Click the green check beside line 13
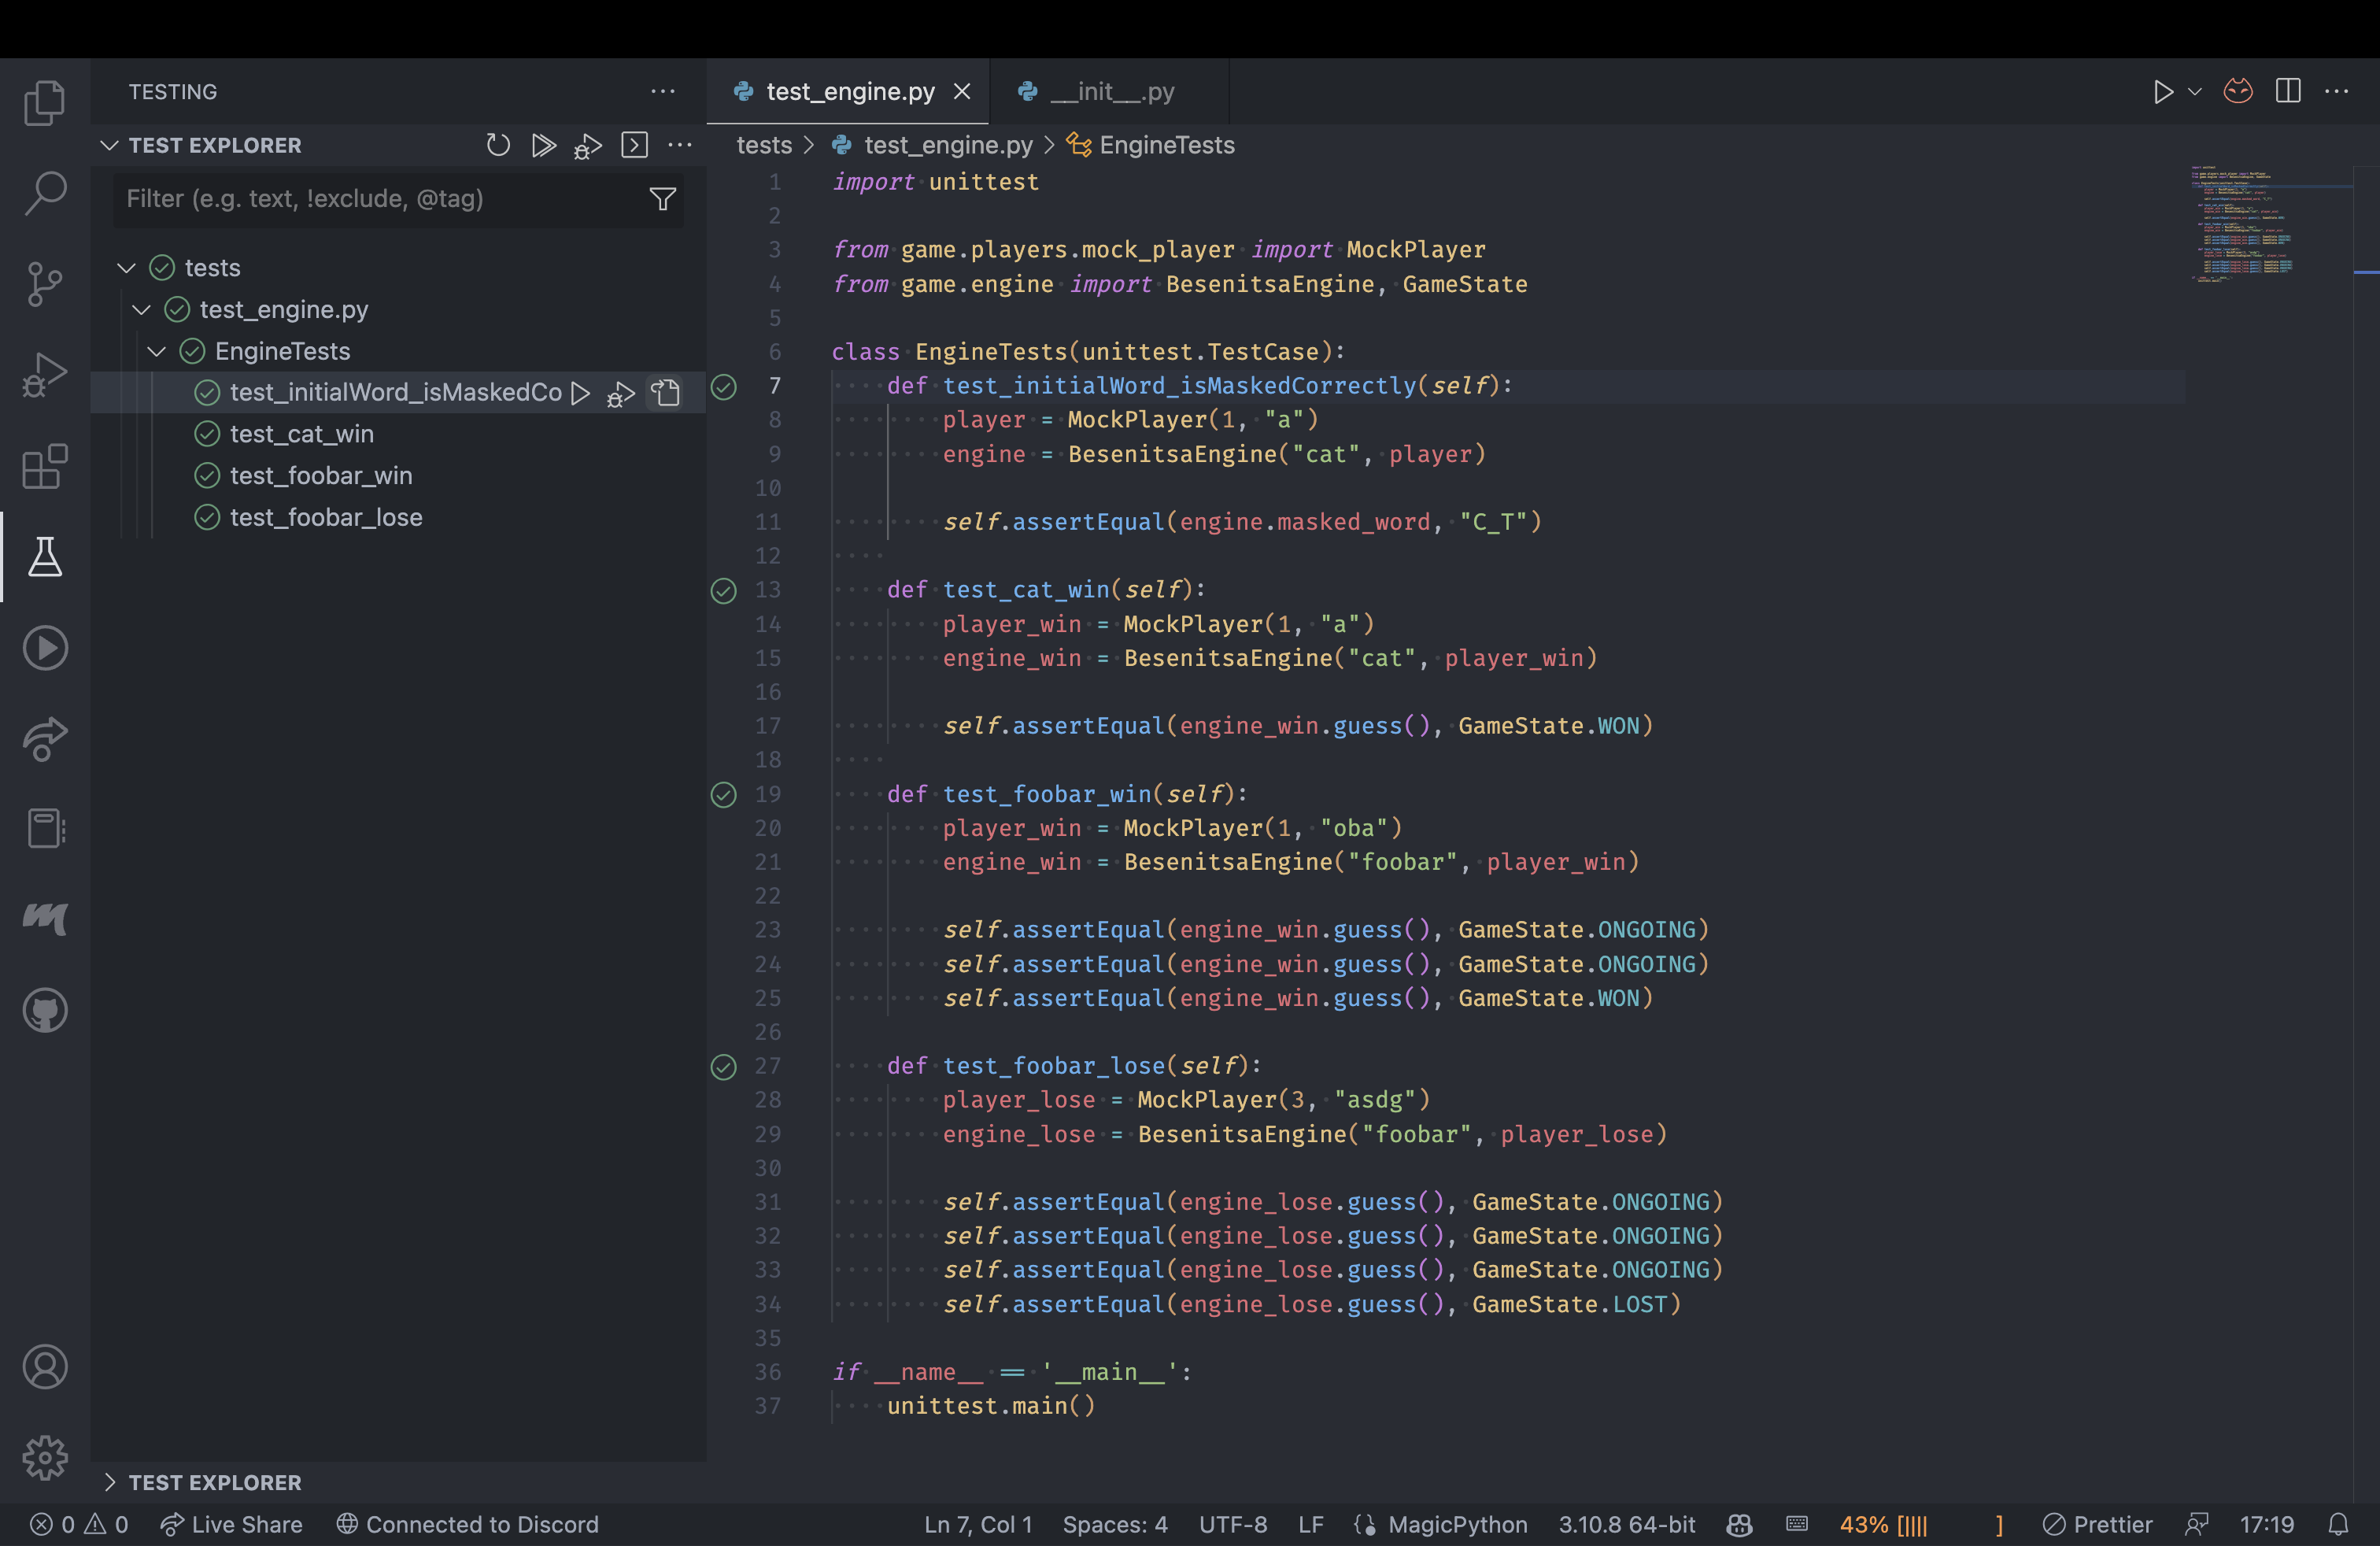2380x1546 pixels. click(x=723, y=590)
